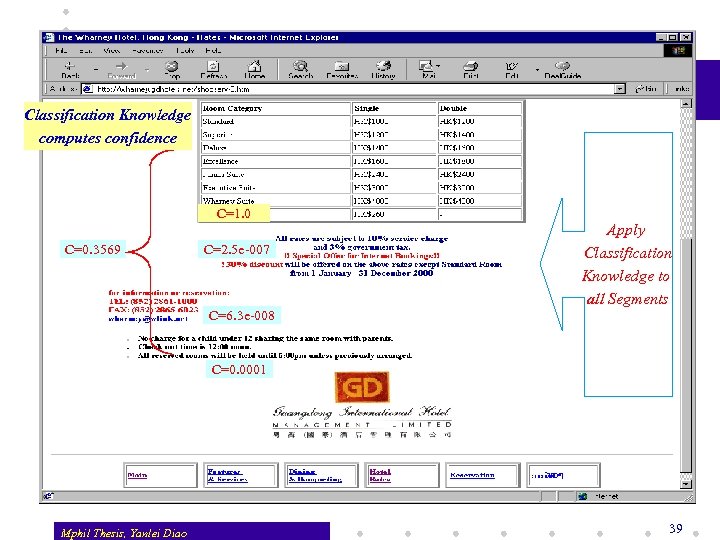Click the Edit page toolbar icon
Image resolution: width=720 pixels, height=540 pixels.
click(512, 70)
